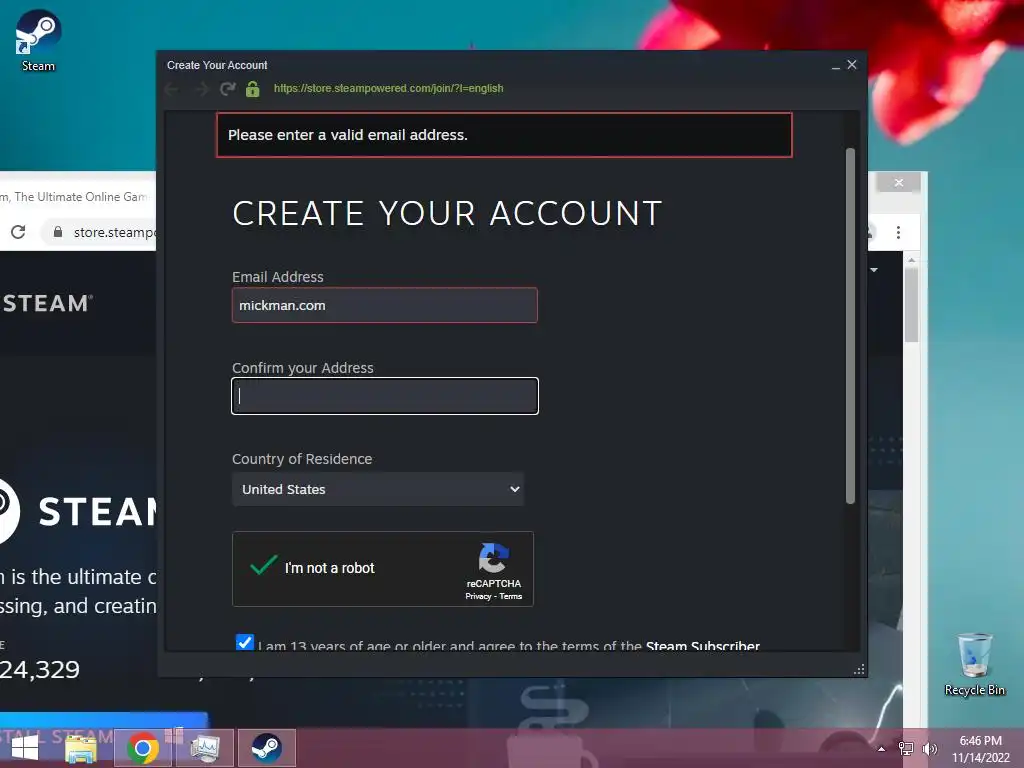
Task: Reload the page in the Chrome window
Action: [x=18, y=232]
